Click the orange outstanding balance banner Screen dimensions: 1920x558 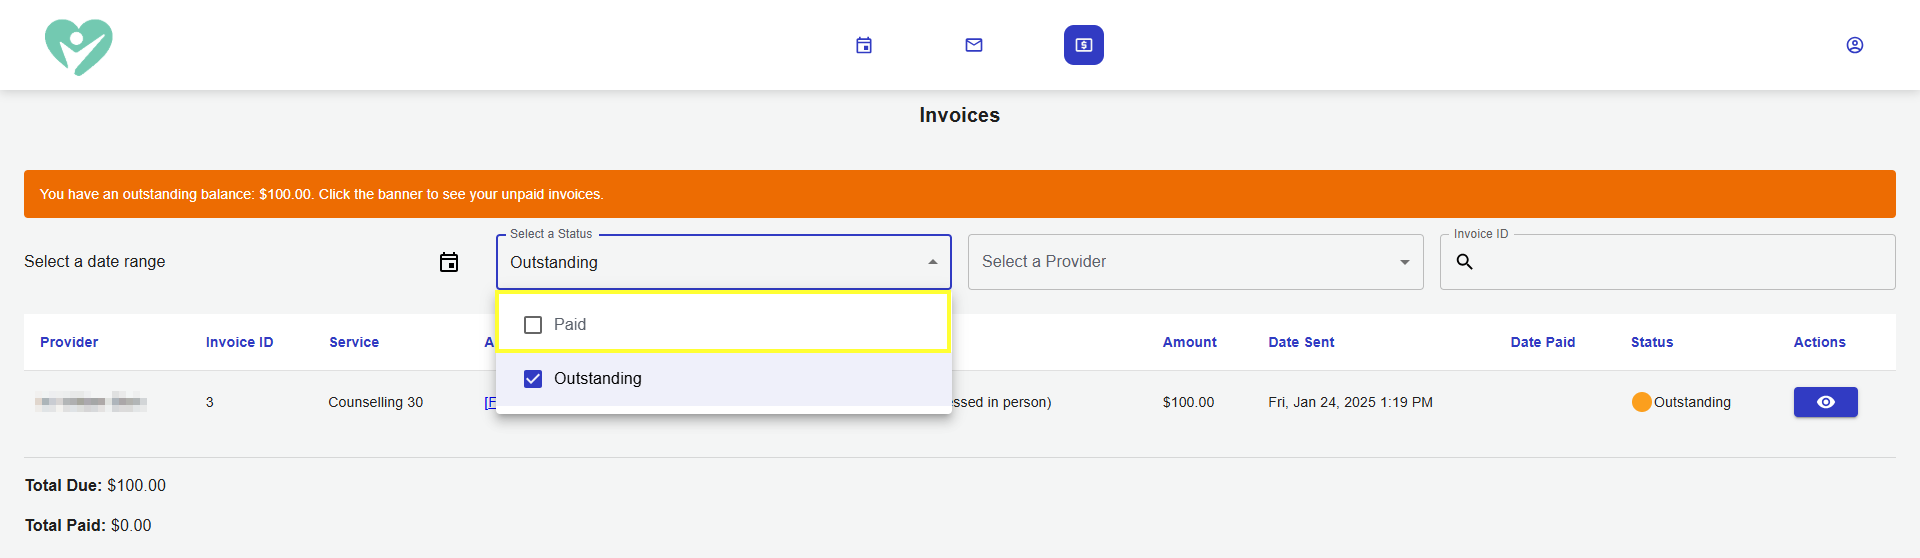[x=960, y=194]
